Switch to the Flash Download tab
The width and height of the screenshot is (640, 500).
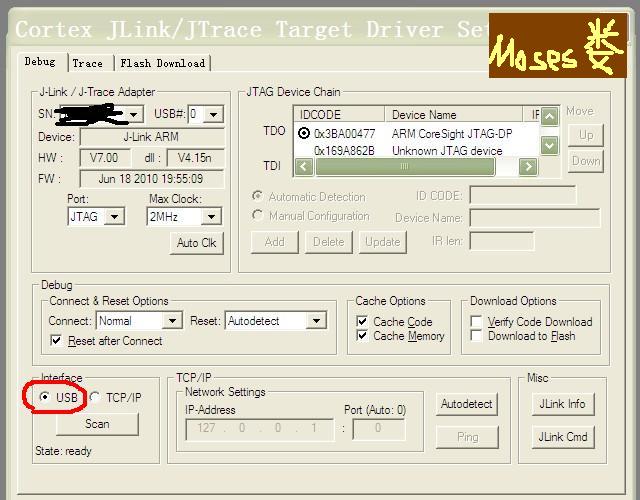162,63
